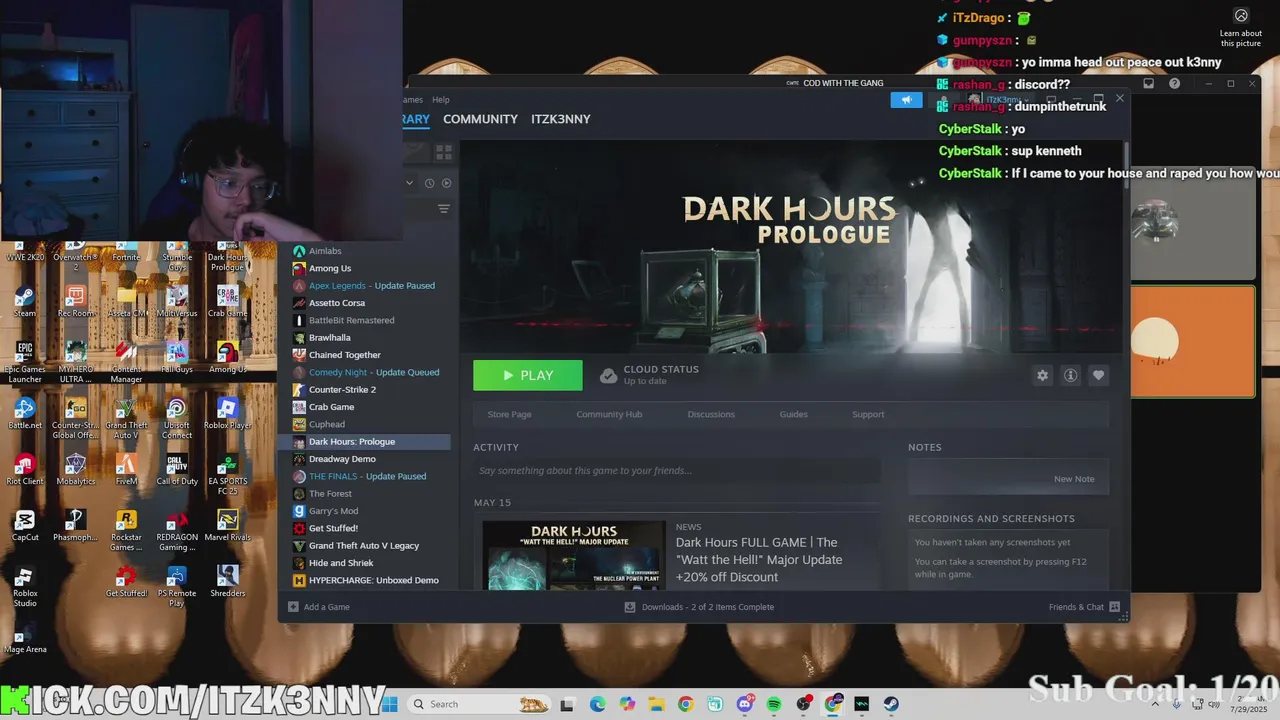Click Windows taskbar Search box
The image size is (1280, 720).
480,704
